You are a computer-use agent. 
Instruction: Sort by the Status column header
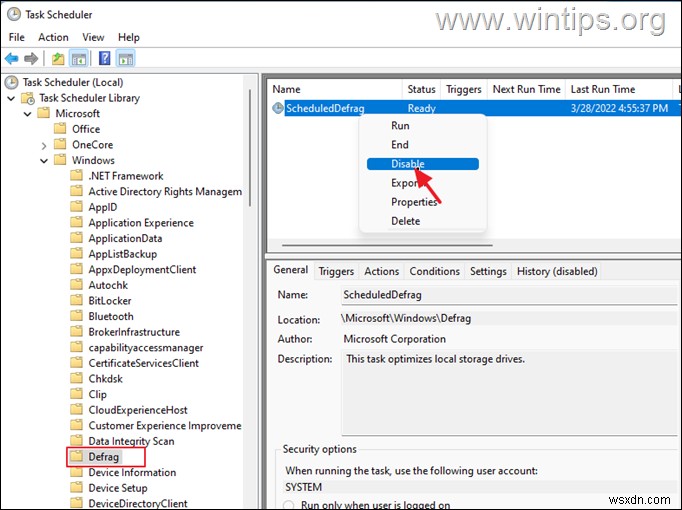coord(421,89)
